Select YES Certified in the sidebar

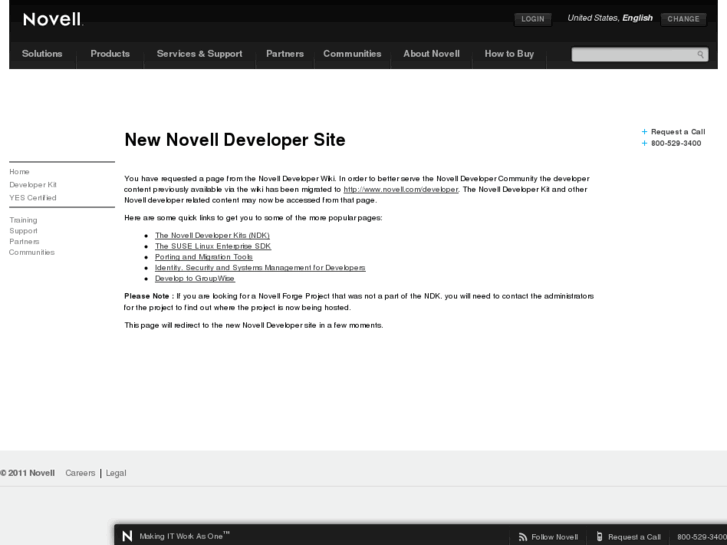point(33,198)
